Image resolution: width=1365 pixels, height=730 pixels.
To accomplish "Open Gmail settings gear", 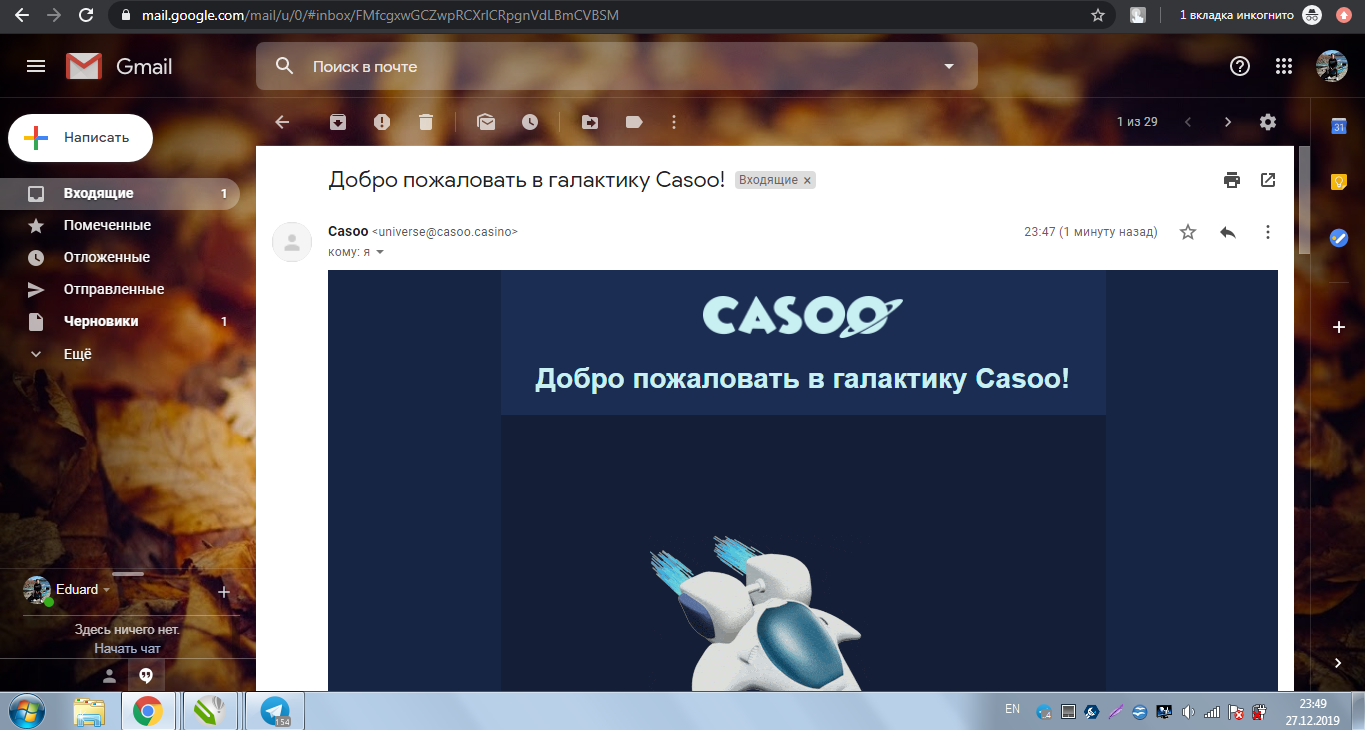I will pyautogui.click(x=1268, y=122).
